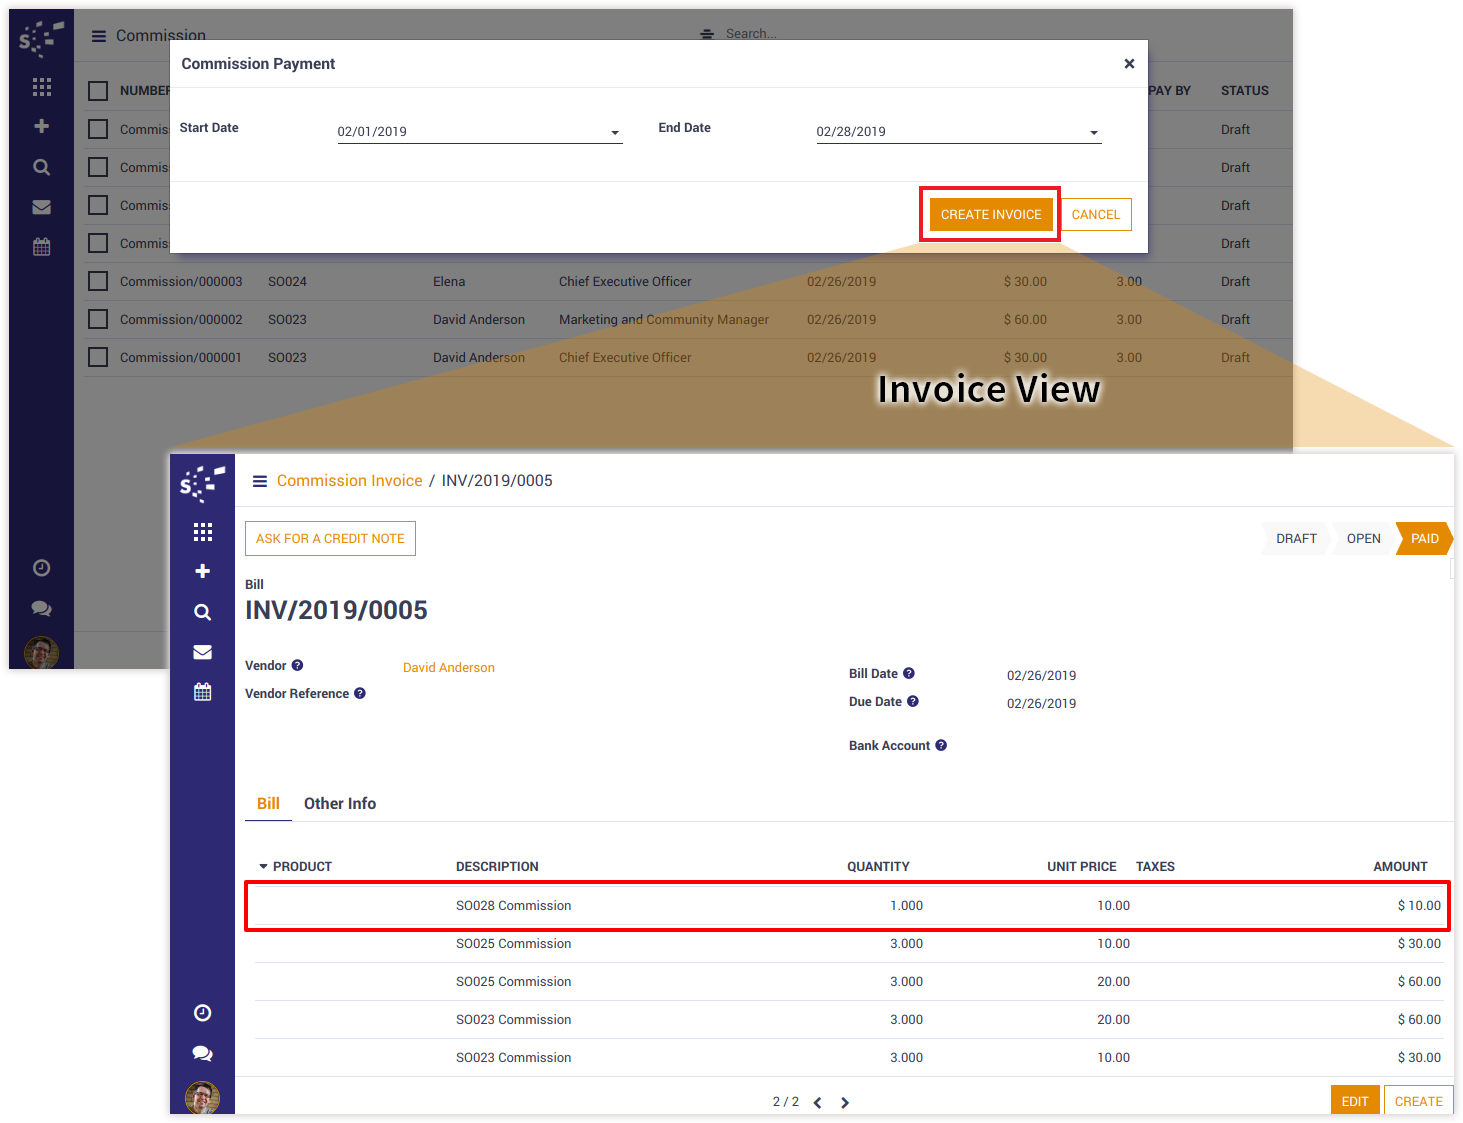Select the Commission/000001 row checkbox
Screen dimensions: 1463x1123
[98, 357]
